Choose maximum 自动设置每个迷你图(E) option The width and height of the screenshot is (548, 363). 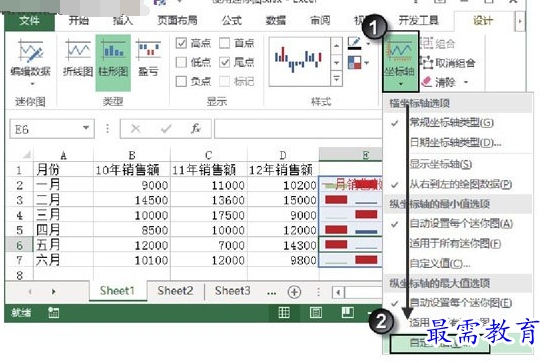click(458, 303)
